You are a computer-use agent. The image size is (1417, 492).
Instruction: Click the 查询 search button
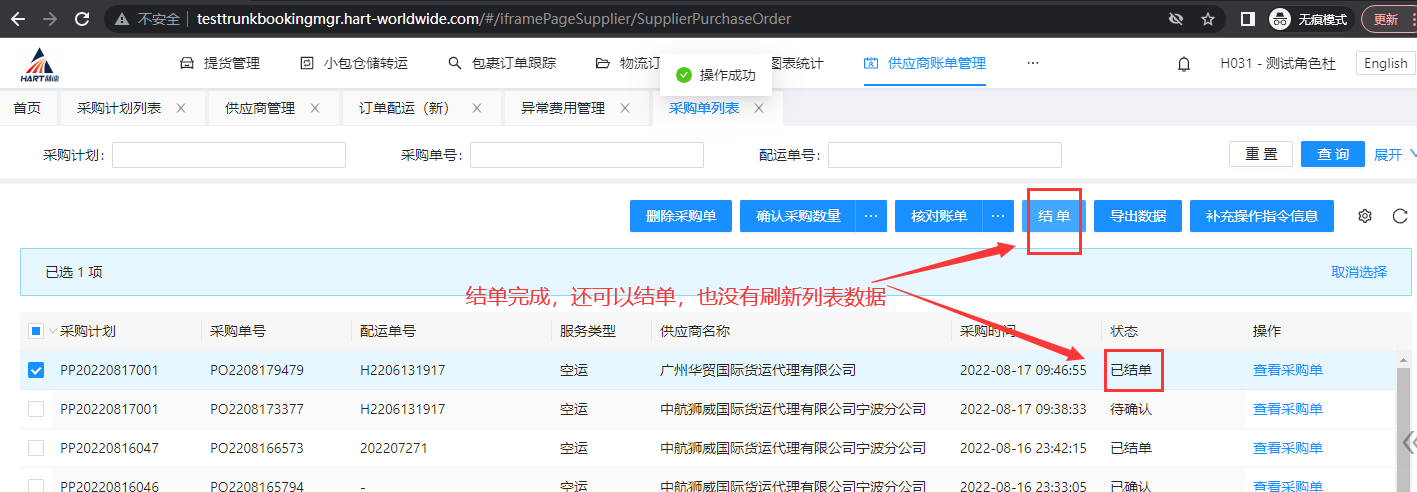click(1332, 154)
